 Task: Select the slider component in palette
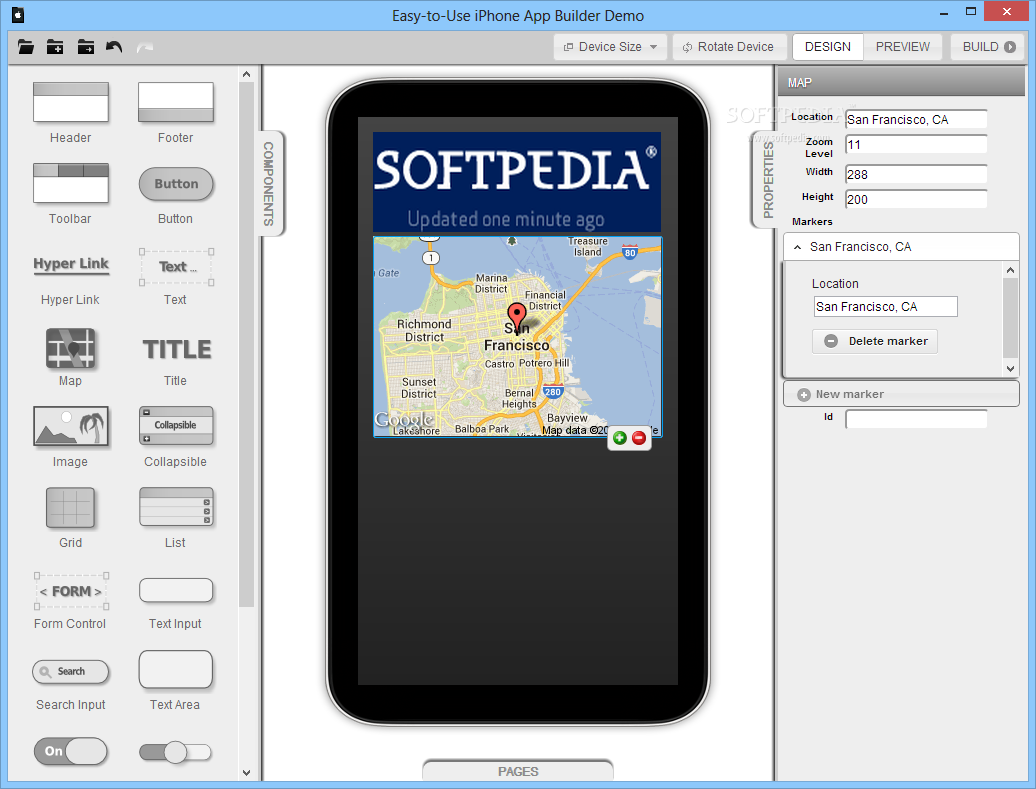pos(175,752)
